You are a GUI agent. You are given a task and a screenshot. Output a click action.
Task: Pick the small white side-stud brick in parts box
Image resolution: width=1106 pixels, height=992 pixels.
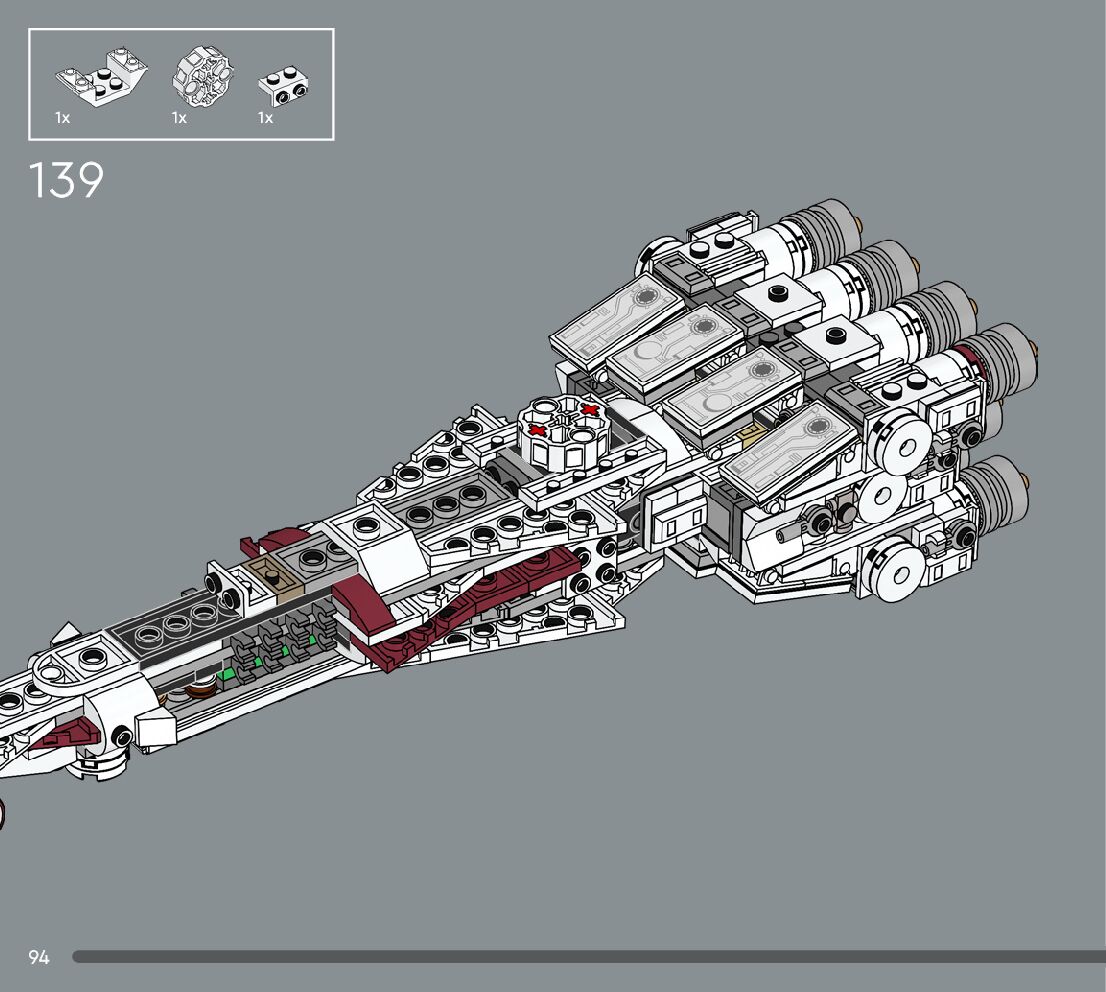(x=283, y=87)
